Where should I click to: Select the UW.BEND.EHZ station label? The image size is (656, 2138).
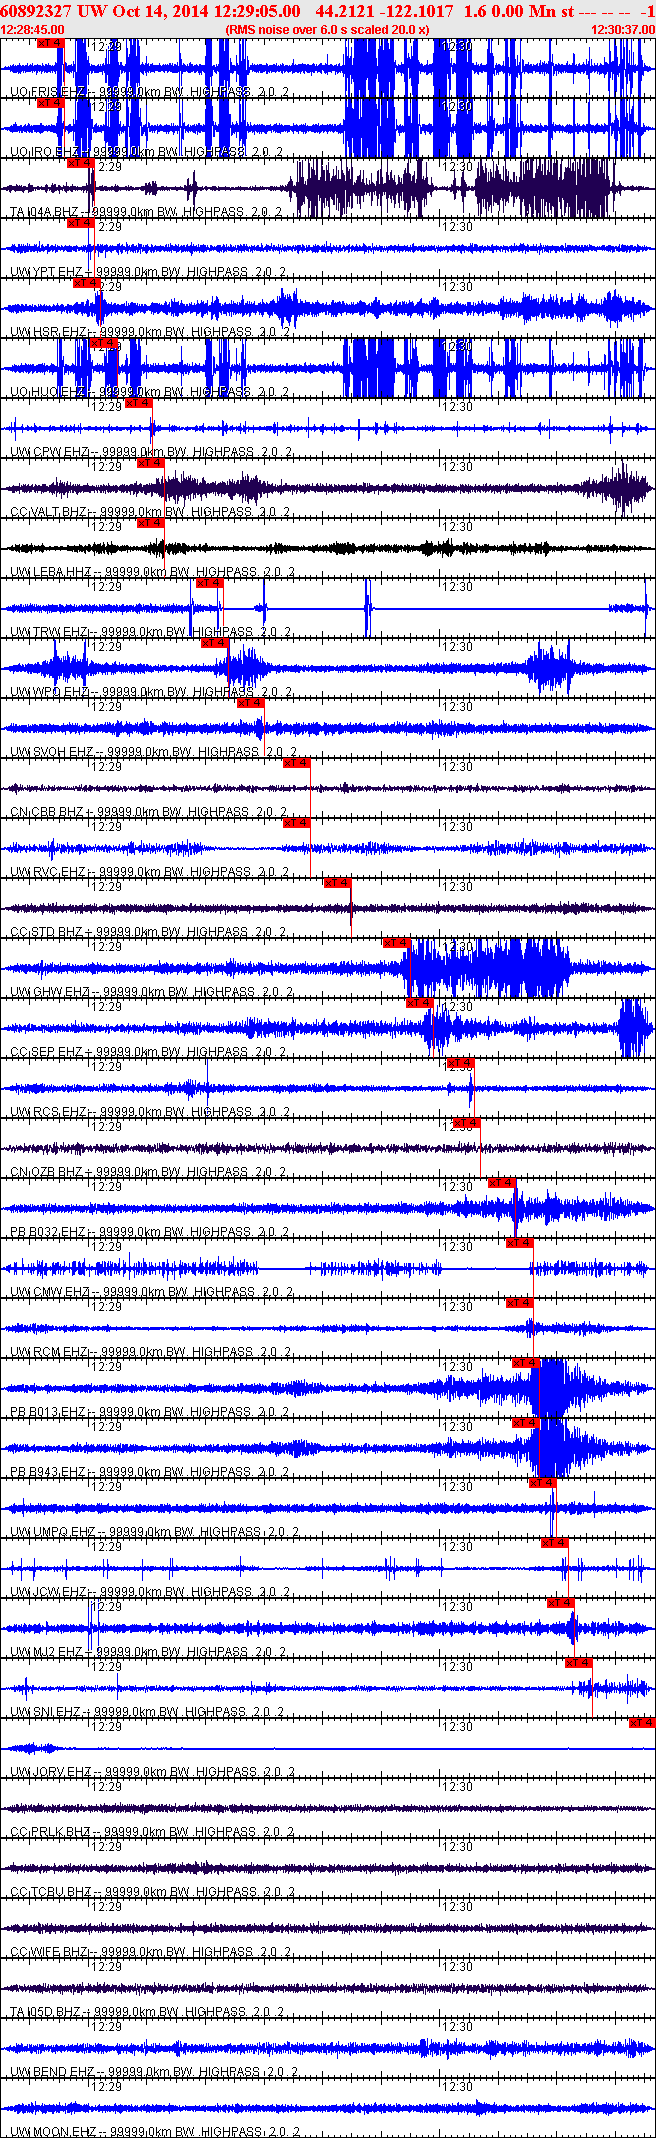coord(48,2072)
